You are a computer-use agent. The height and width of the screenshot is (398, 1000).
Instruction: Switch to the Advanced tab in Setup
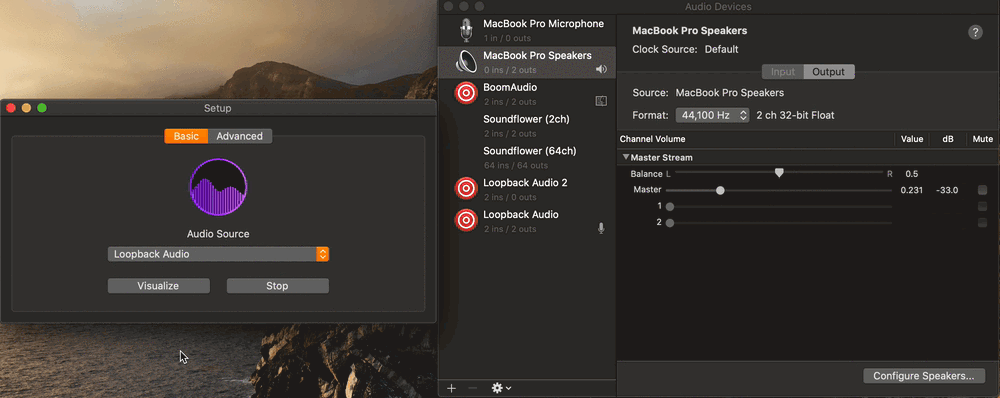tap(240, 136)
